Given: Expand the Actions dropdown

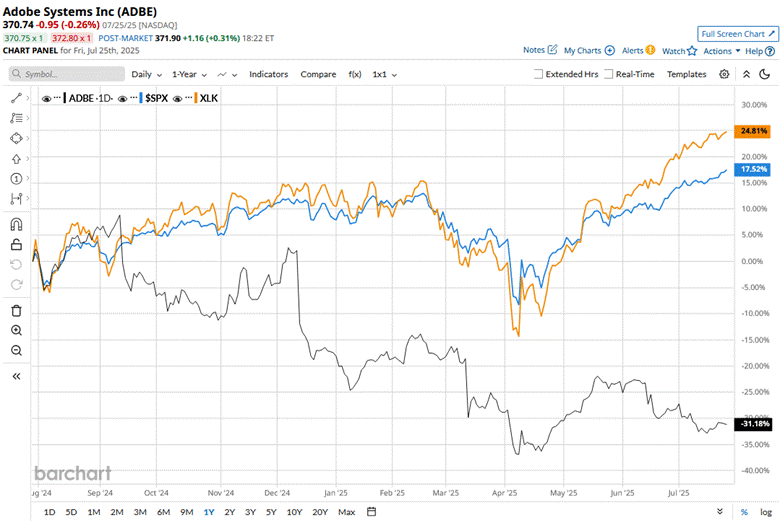Looking at the screenshot, I should [x=722, y=51].
